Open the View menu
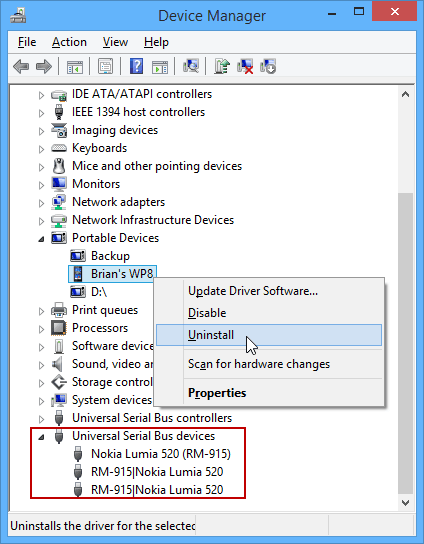Viewport: 424px width, 544px height. [x=115, y=42]
